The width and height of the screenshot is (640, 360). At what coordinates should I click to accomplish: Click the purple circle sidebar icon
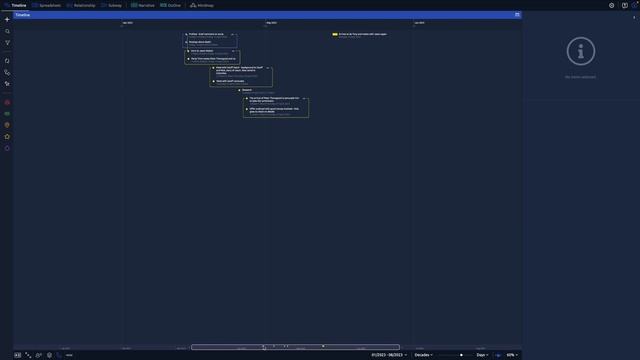tap(7, 148)
